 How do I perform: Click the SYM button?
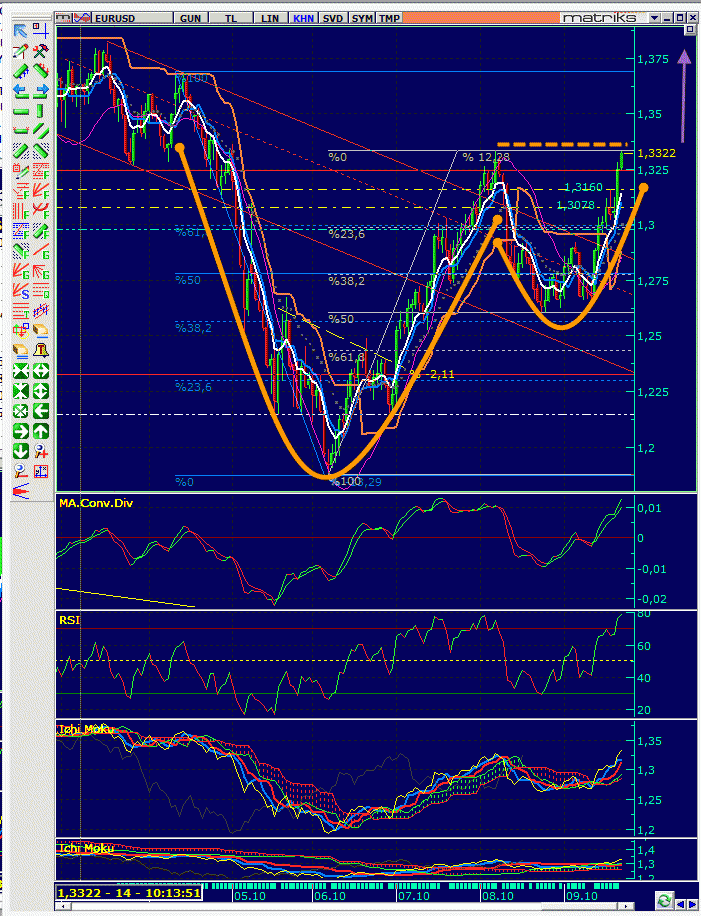click(x=362, y=18)
